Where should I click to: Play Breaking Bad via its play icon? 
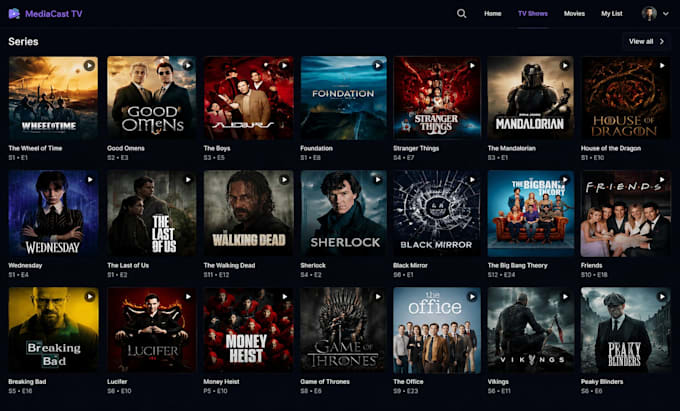pos(90,297)
